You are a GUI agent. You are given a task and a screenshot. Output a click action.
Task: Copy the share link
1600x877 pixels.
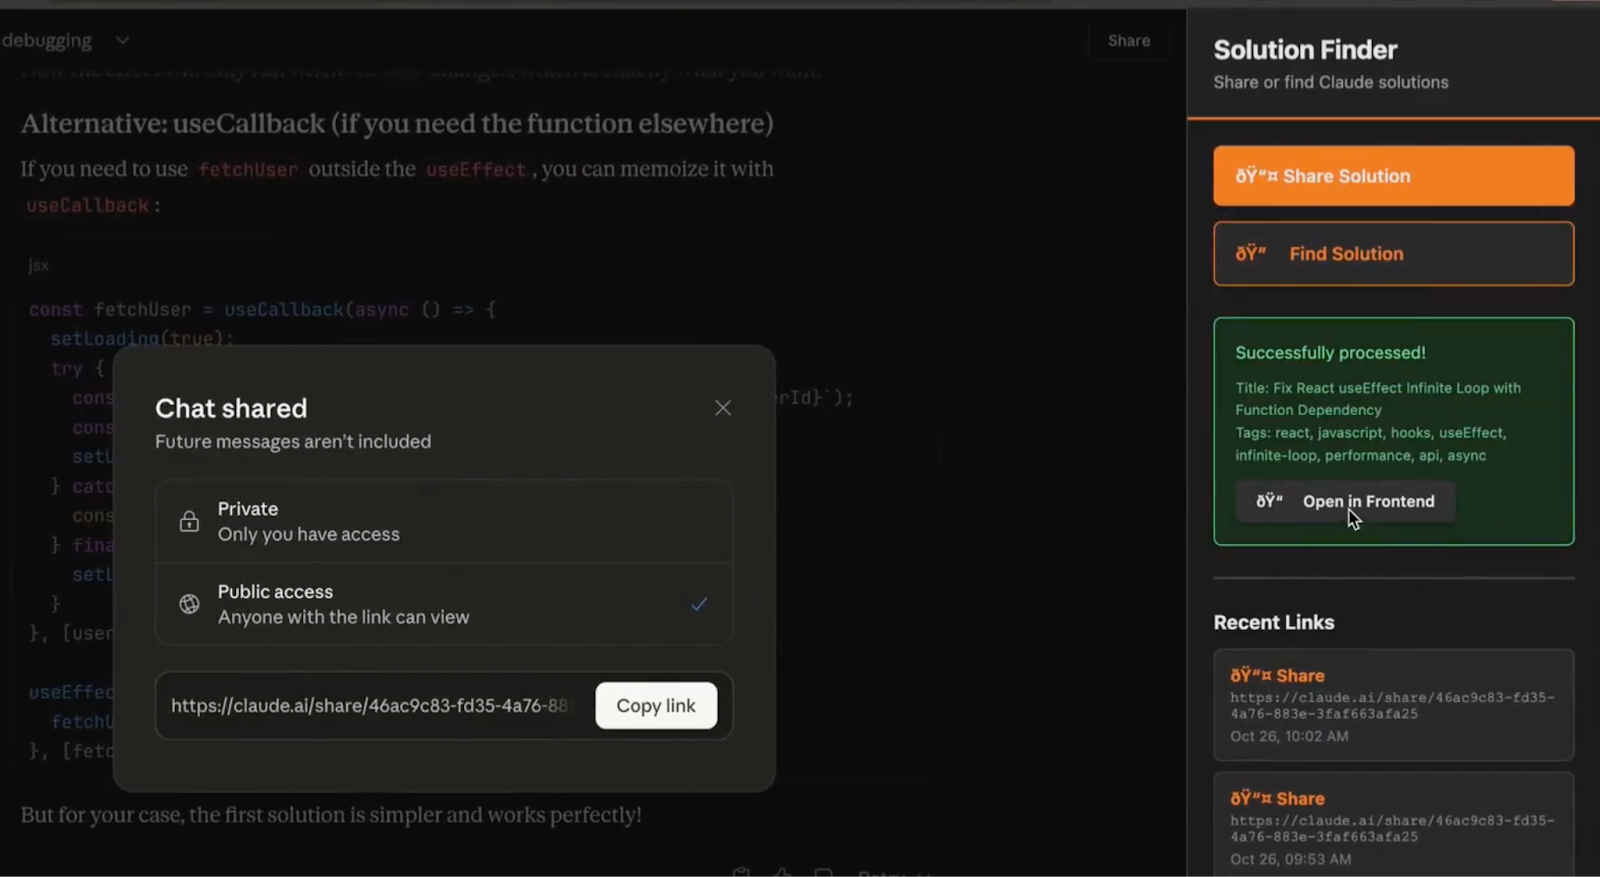point(656,706)
